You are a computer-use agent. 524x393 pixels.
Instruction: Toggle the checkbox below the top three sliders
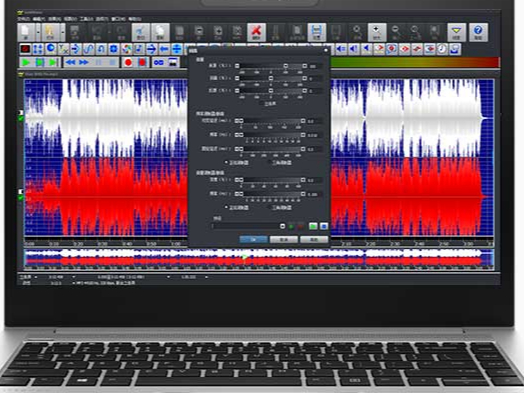point(262,104)
